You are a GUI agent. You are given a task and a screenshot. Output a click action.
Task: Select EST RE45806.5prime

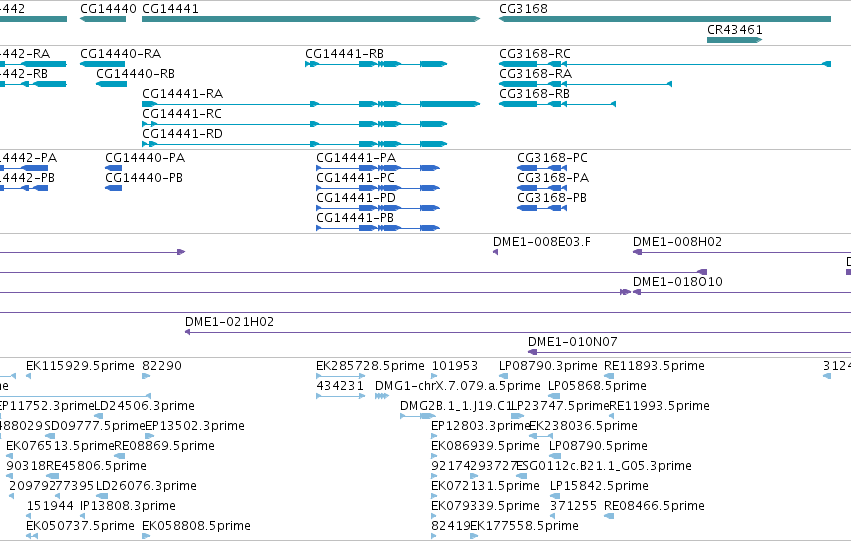52,476
